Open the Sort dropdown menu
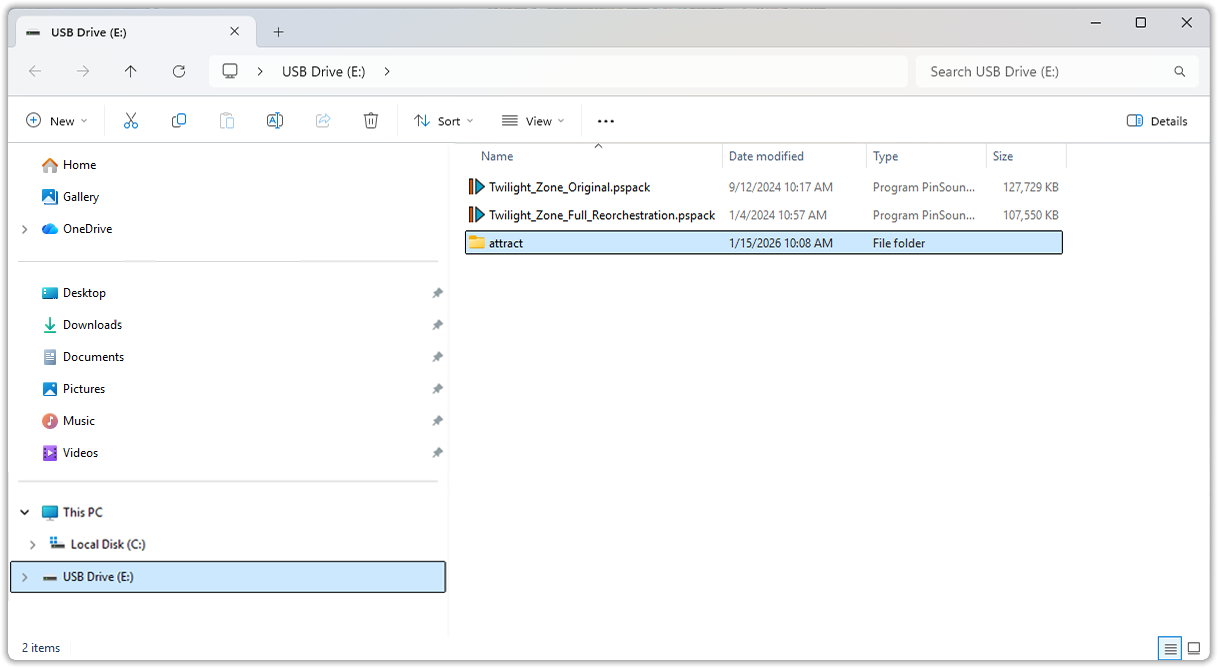This screenshot has width=1218, height=668. (x=444, y=121)
